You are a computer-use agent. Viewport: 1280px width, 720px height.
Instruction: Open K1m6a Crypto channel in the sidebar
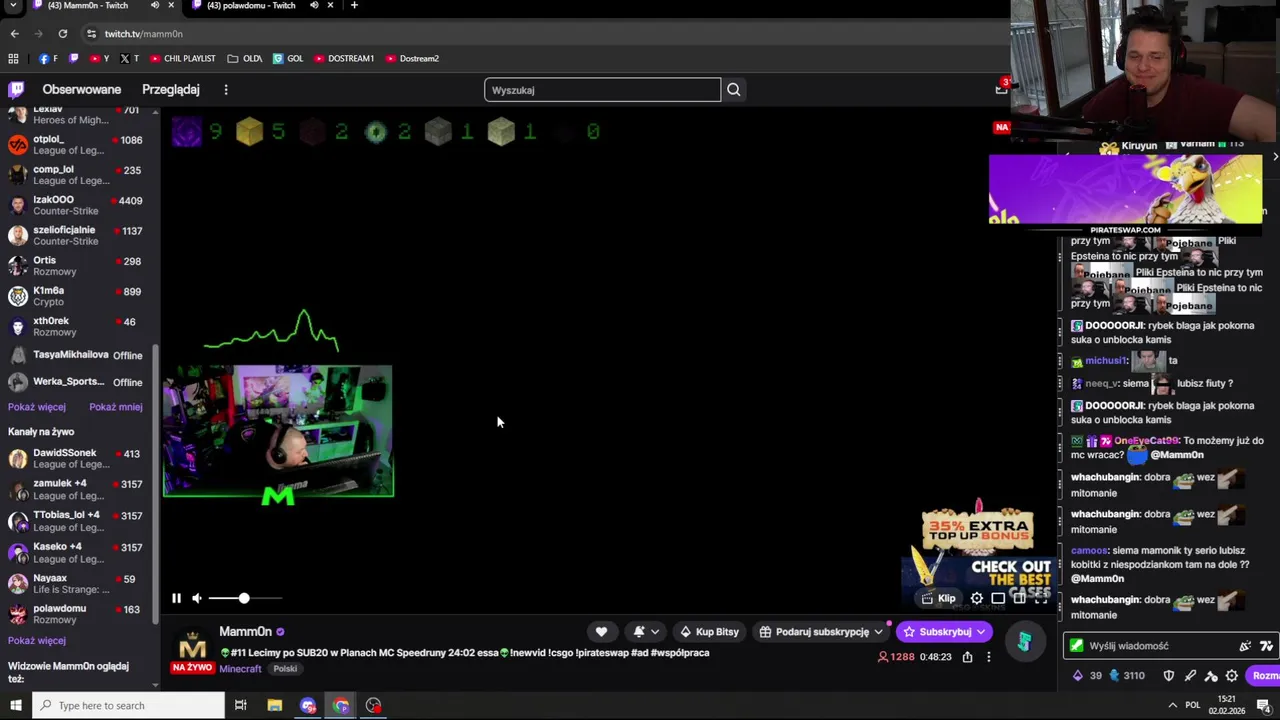tap(77, 296)
